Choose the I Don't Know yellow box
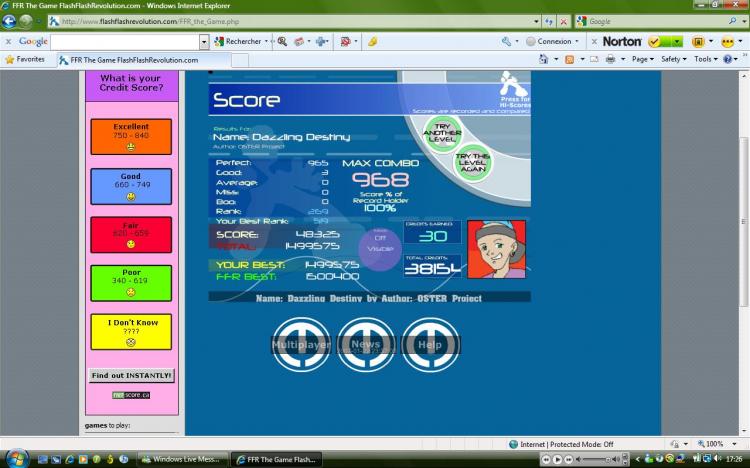The width and height of the screenshot is (750, 468). [x=131, y=332]
